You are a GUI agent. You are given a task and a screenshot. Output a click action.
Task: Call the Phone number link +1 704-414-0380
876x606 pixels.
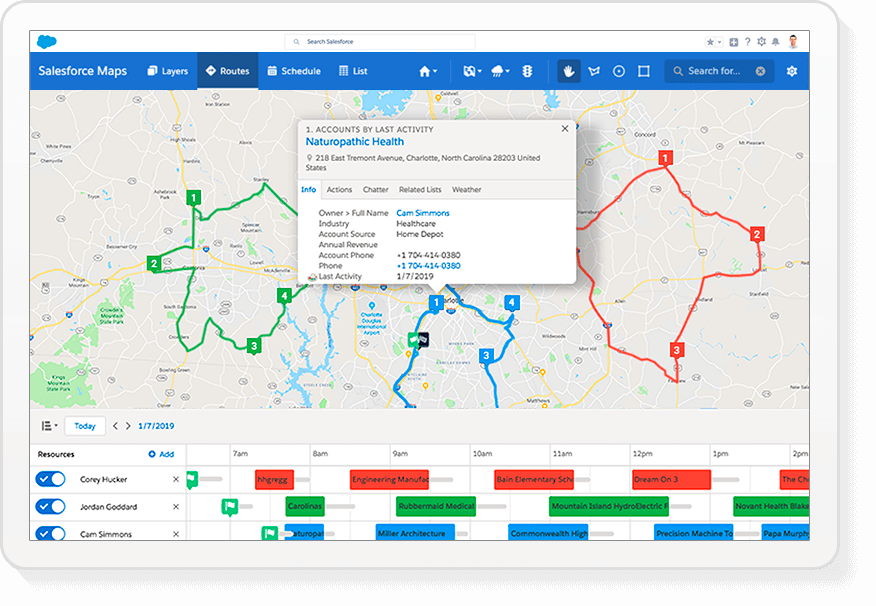(429, 266)
